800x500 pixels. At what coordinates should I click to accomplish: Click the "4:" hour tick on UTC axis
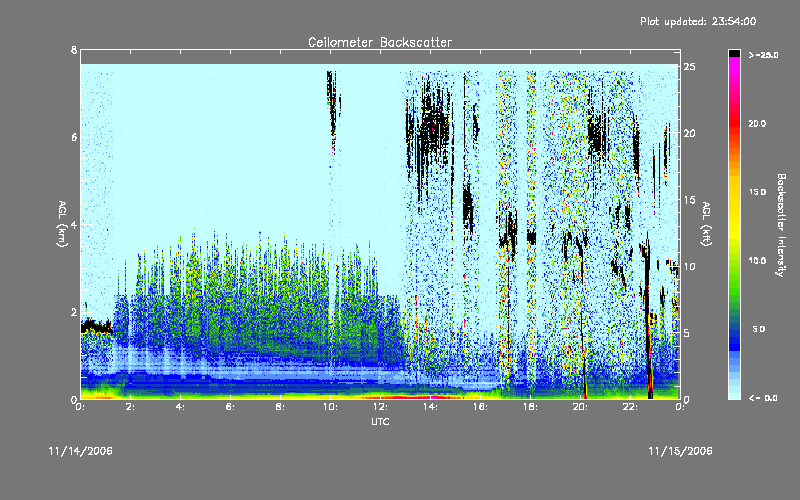pyautogui.click(x=180, y=407)
